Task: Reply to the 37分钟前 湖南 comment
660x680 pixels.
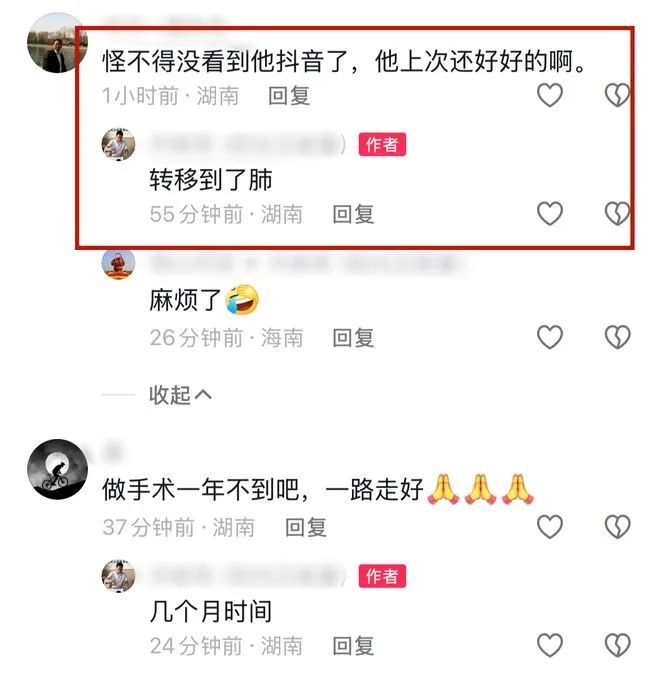Action: (306, 527)
